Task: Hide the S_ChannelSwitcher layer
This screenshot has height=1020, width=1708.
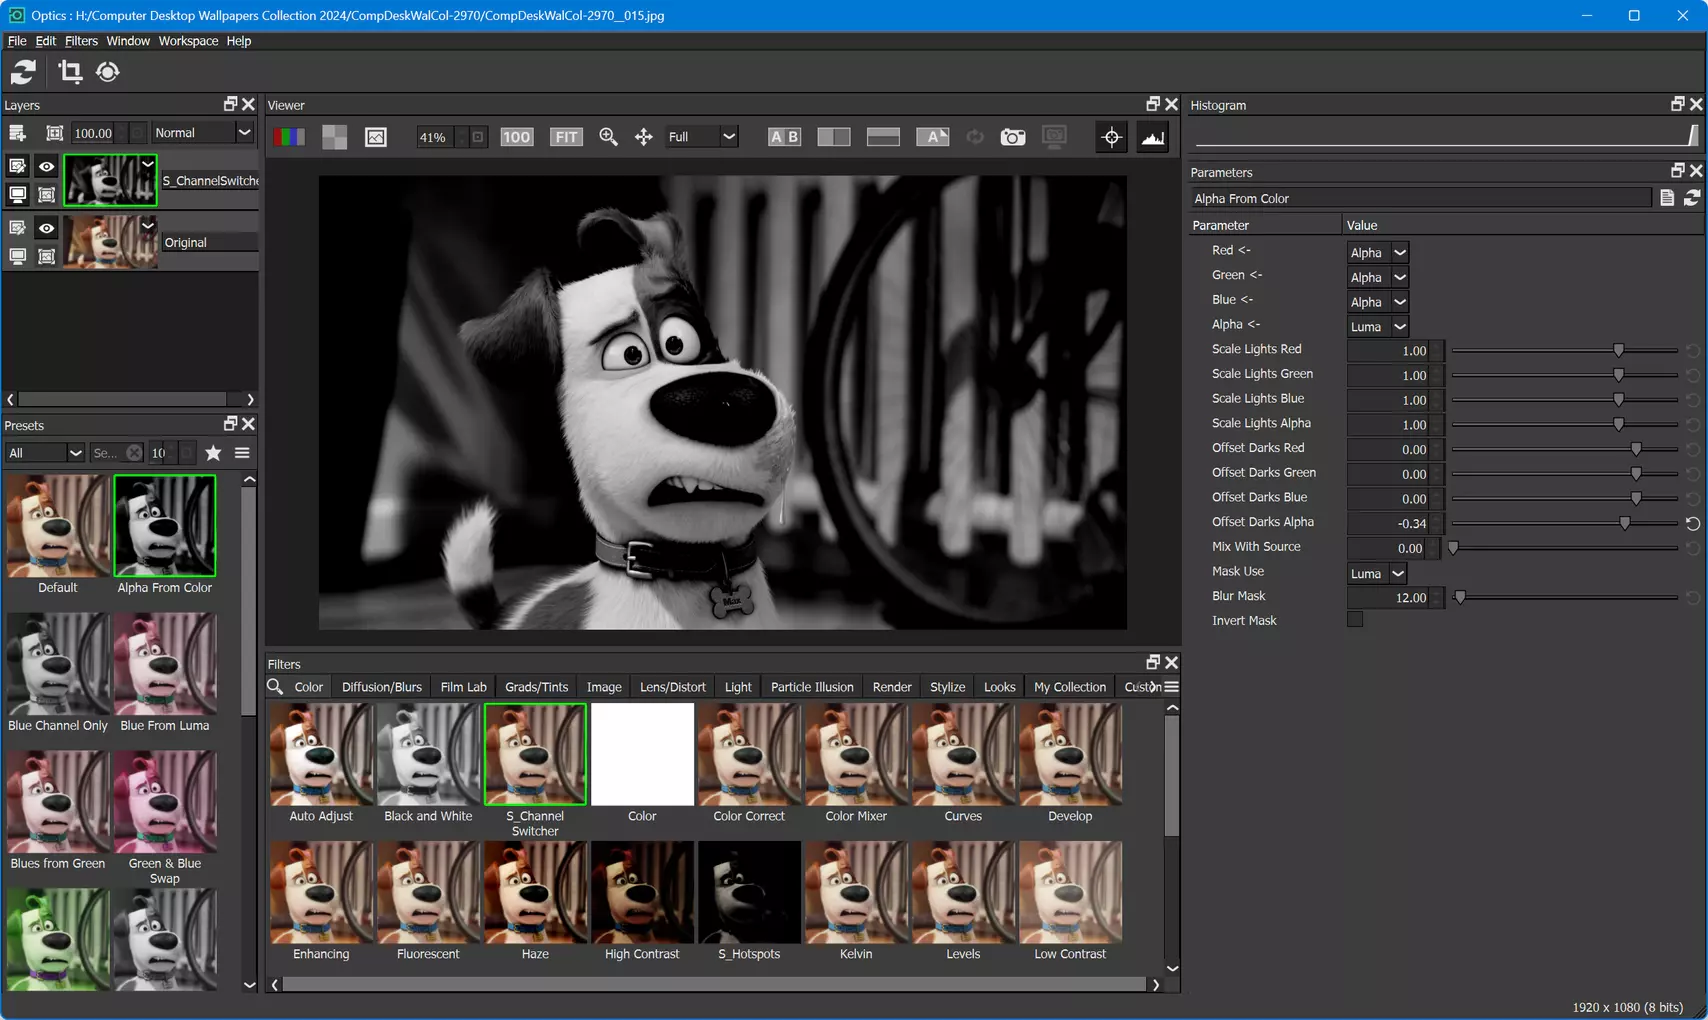Action: click(x=46, y=166)
